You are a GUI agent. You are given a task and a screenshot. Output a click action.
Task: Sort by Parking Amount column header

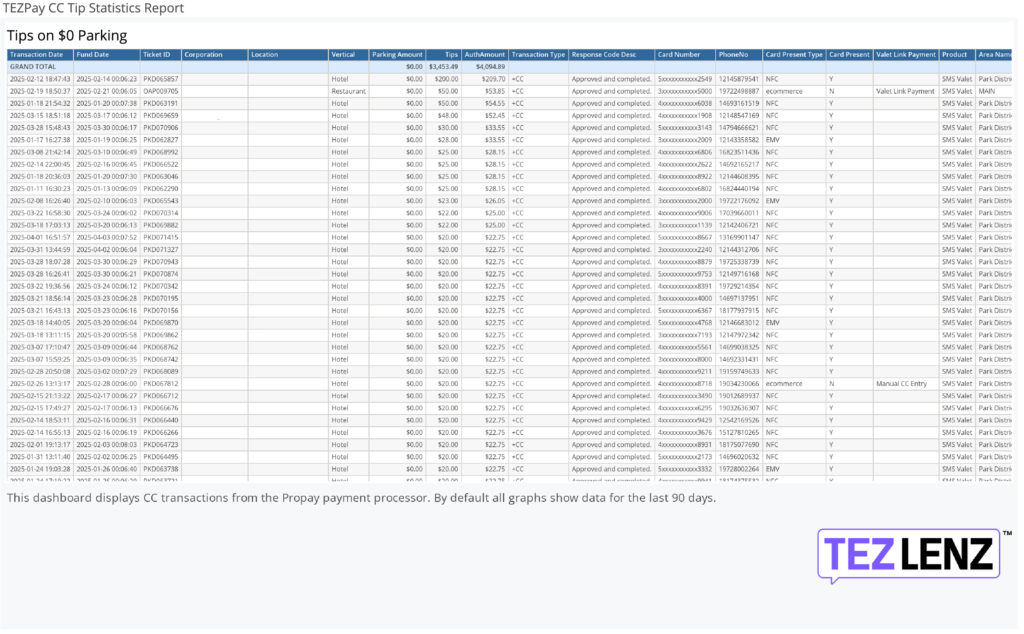[x=397, y=55]
